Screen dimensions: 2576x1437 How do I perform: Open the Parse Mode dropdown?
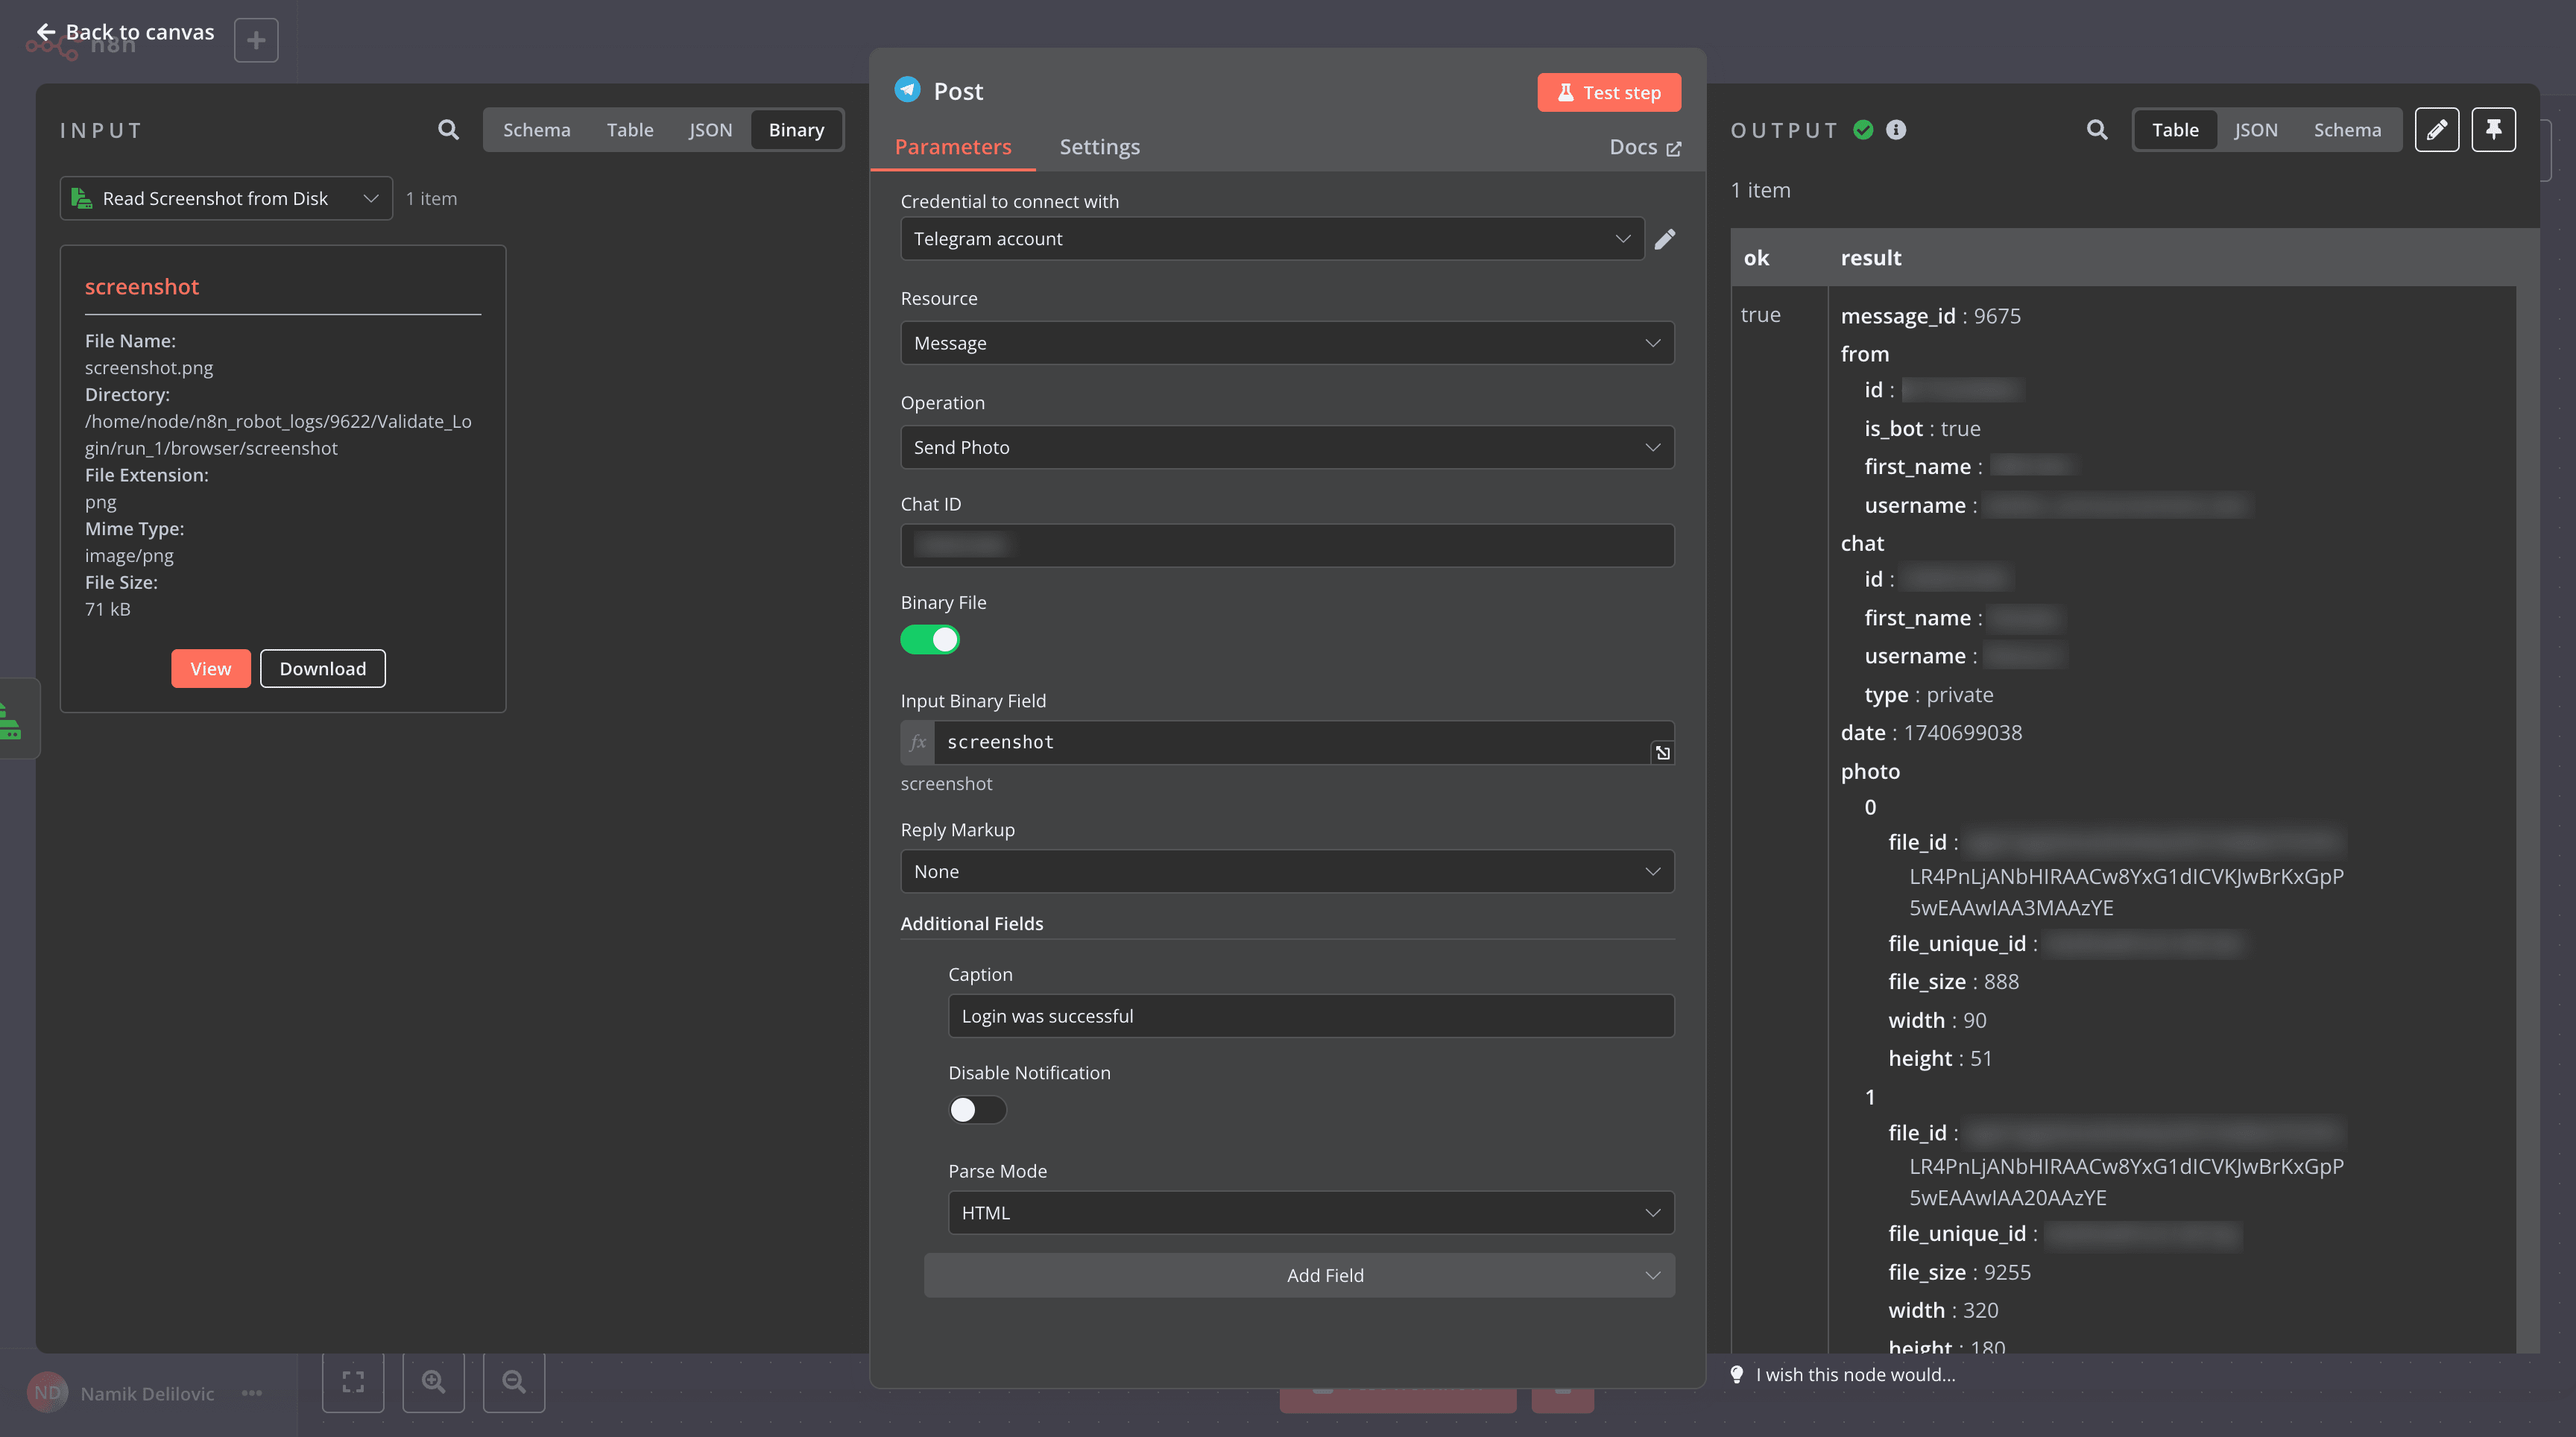[x=1311, y=1212]
